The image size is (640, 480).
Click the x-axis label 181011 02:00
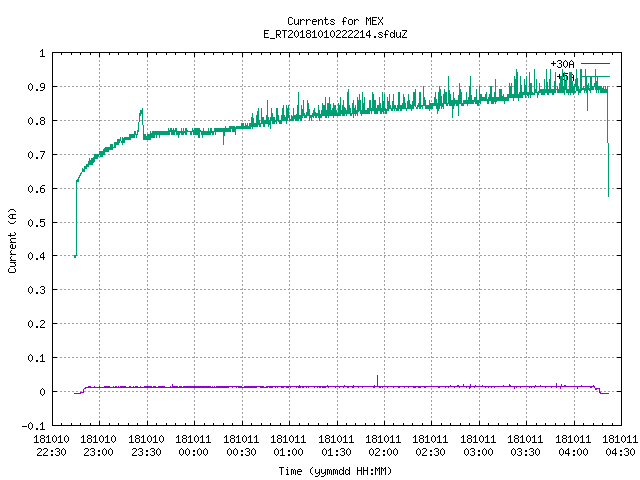(x=383, y=446)
